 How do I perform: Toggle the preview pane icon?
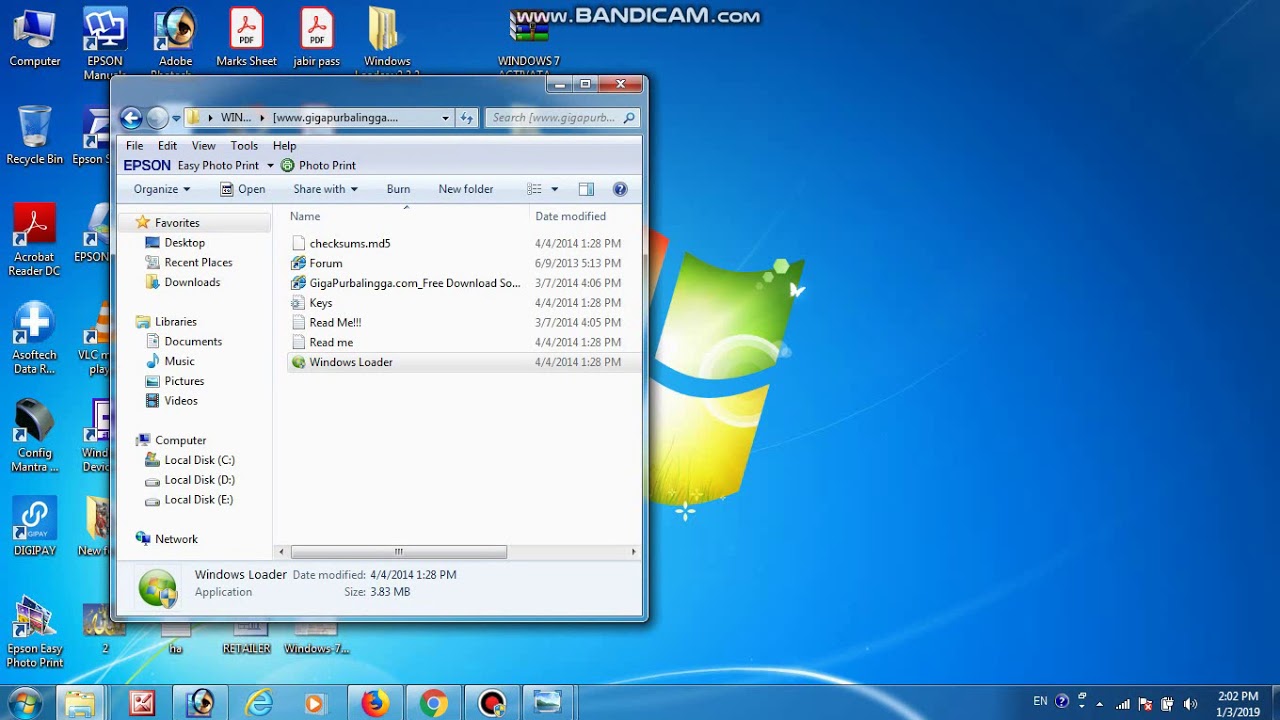586,189
